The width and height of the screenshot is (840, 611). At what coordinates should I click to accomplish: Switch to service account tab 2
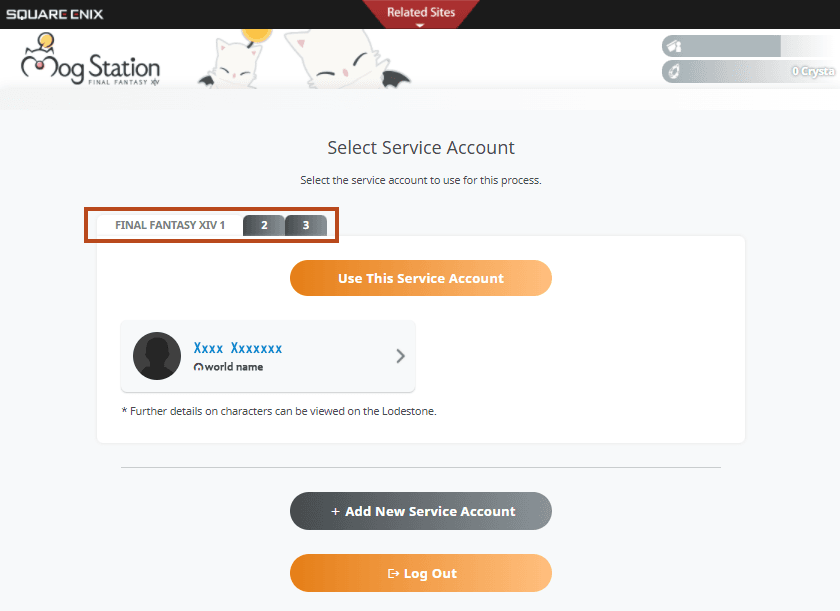pyautogui.click(x=264, y=226)
